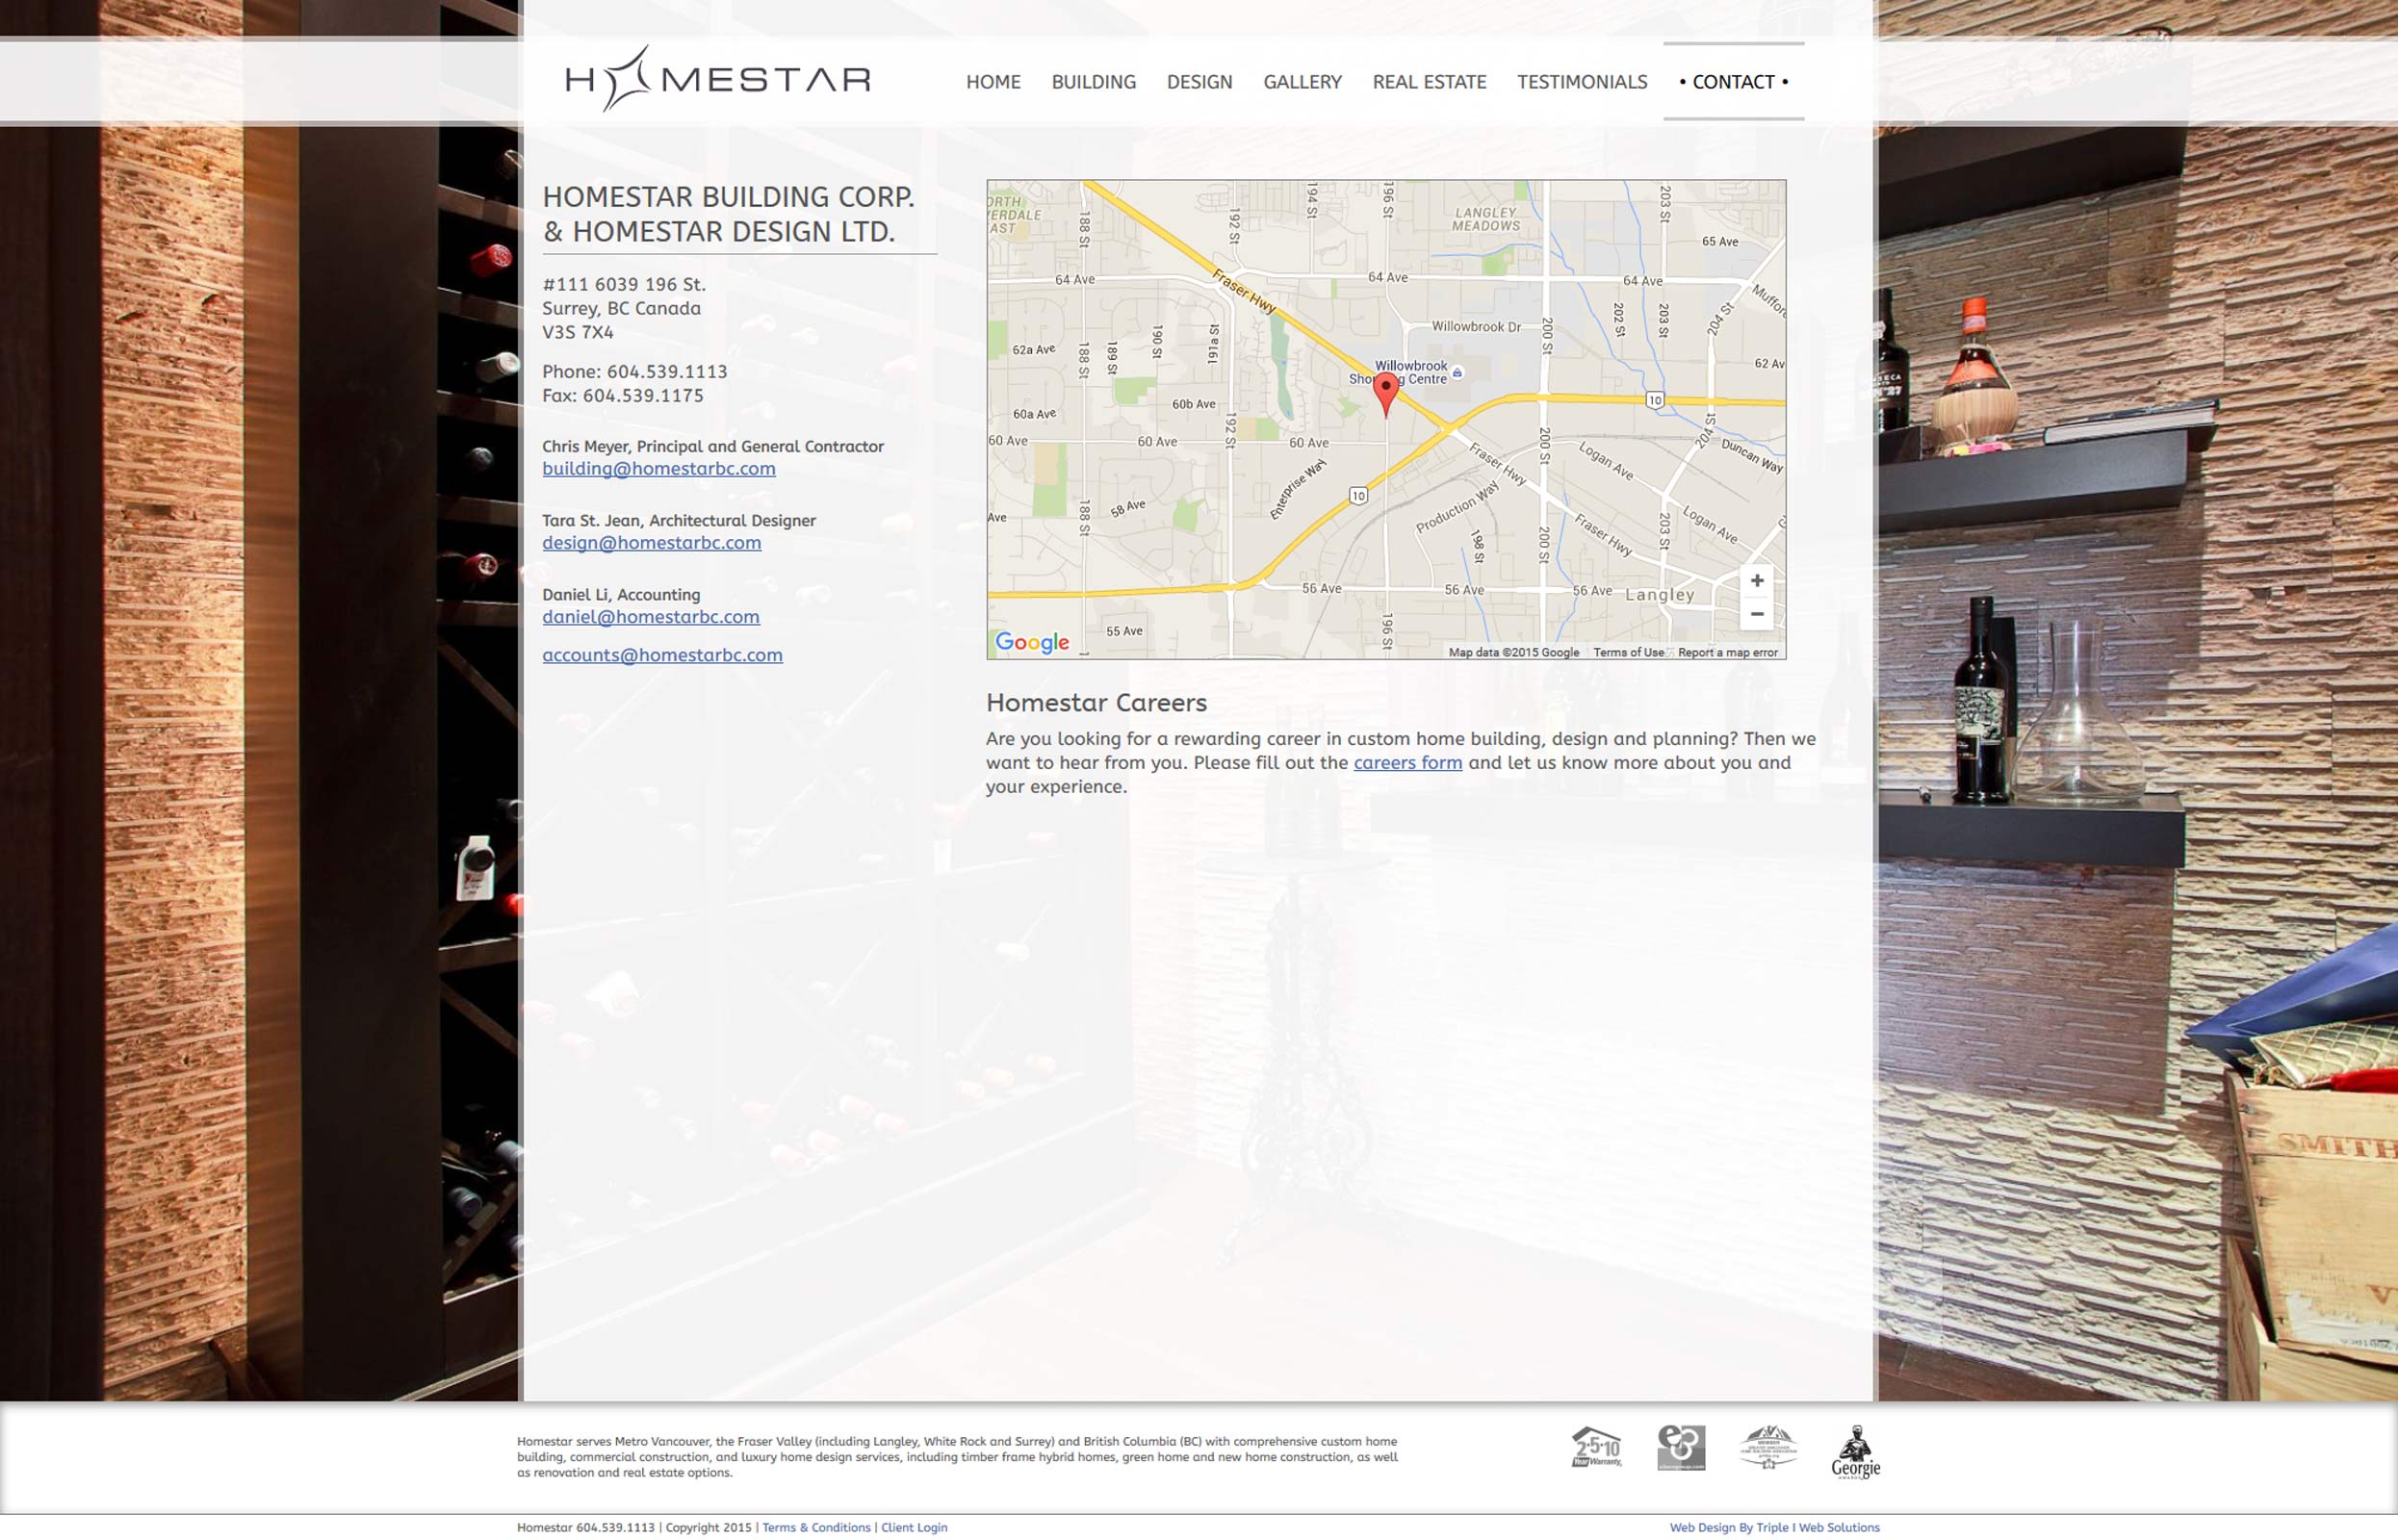Click the postal code V3S 7X4
This screenshot has height=1540, width=2398.
click(x=578, y=332)
